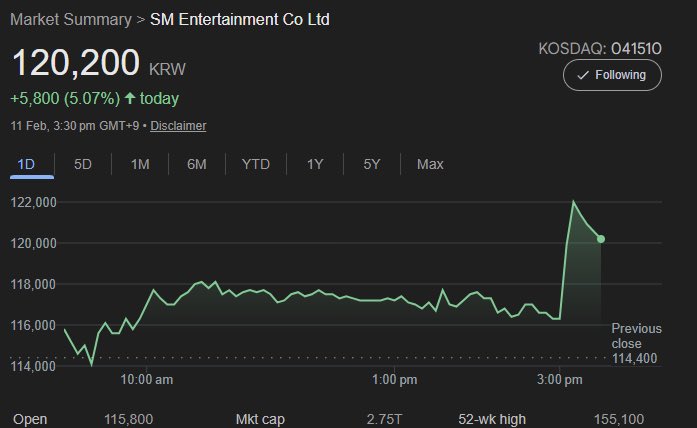Screen dimensions: 697x428
Task: Click the 11 Feb, 3:30 pm timestamp
Action: click(x=75, y=126)
